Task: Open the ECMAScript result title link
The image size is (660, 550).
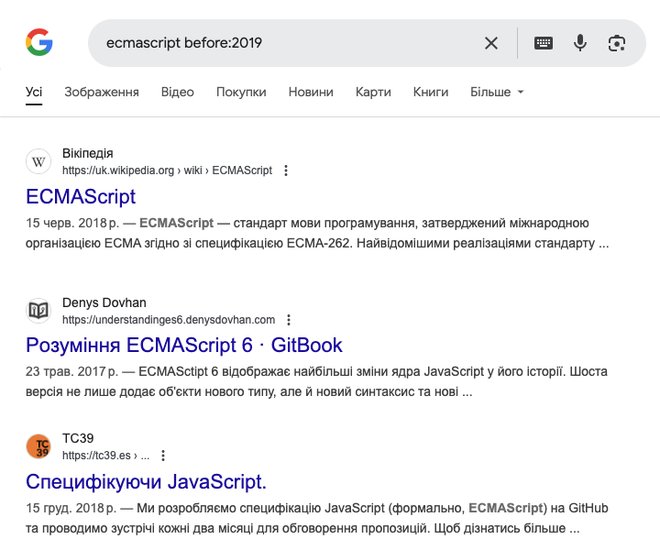Action: [80, 197]
